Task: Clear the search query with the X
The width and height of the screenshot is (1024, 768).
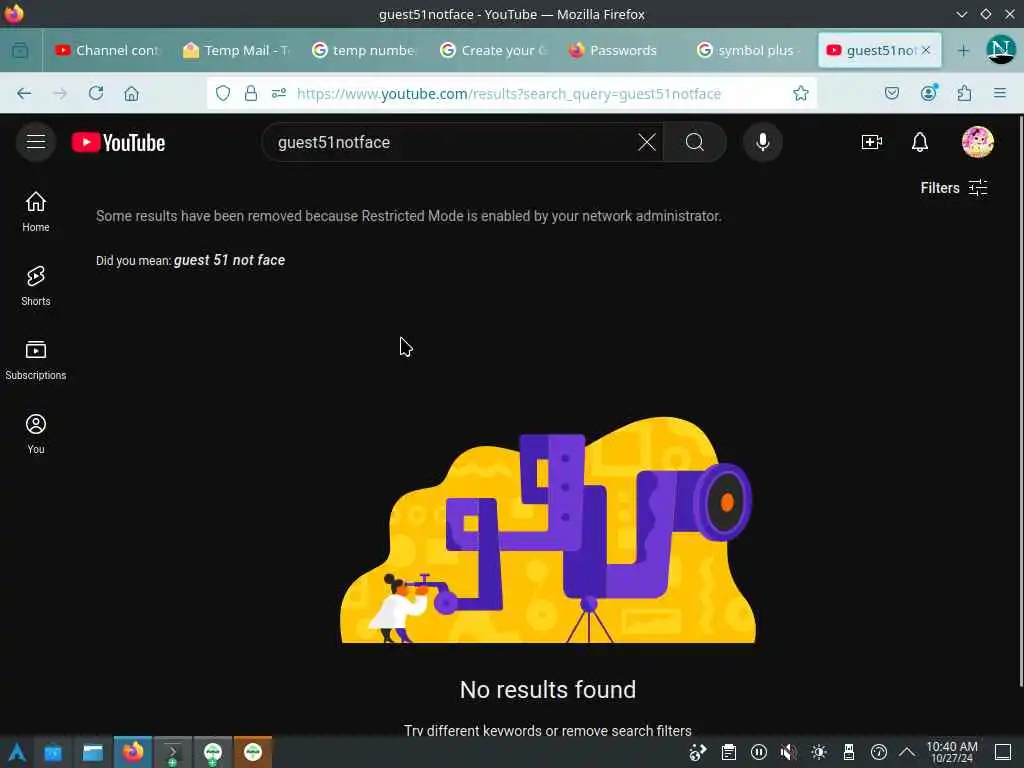Action: tap(647, 142)
